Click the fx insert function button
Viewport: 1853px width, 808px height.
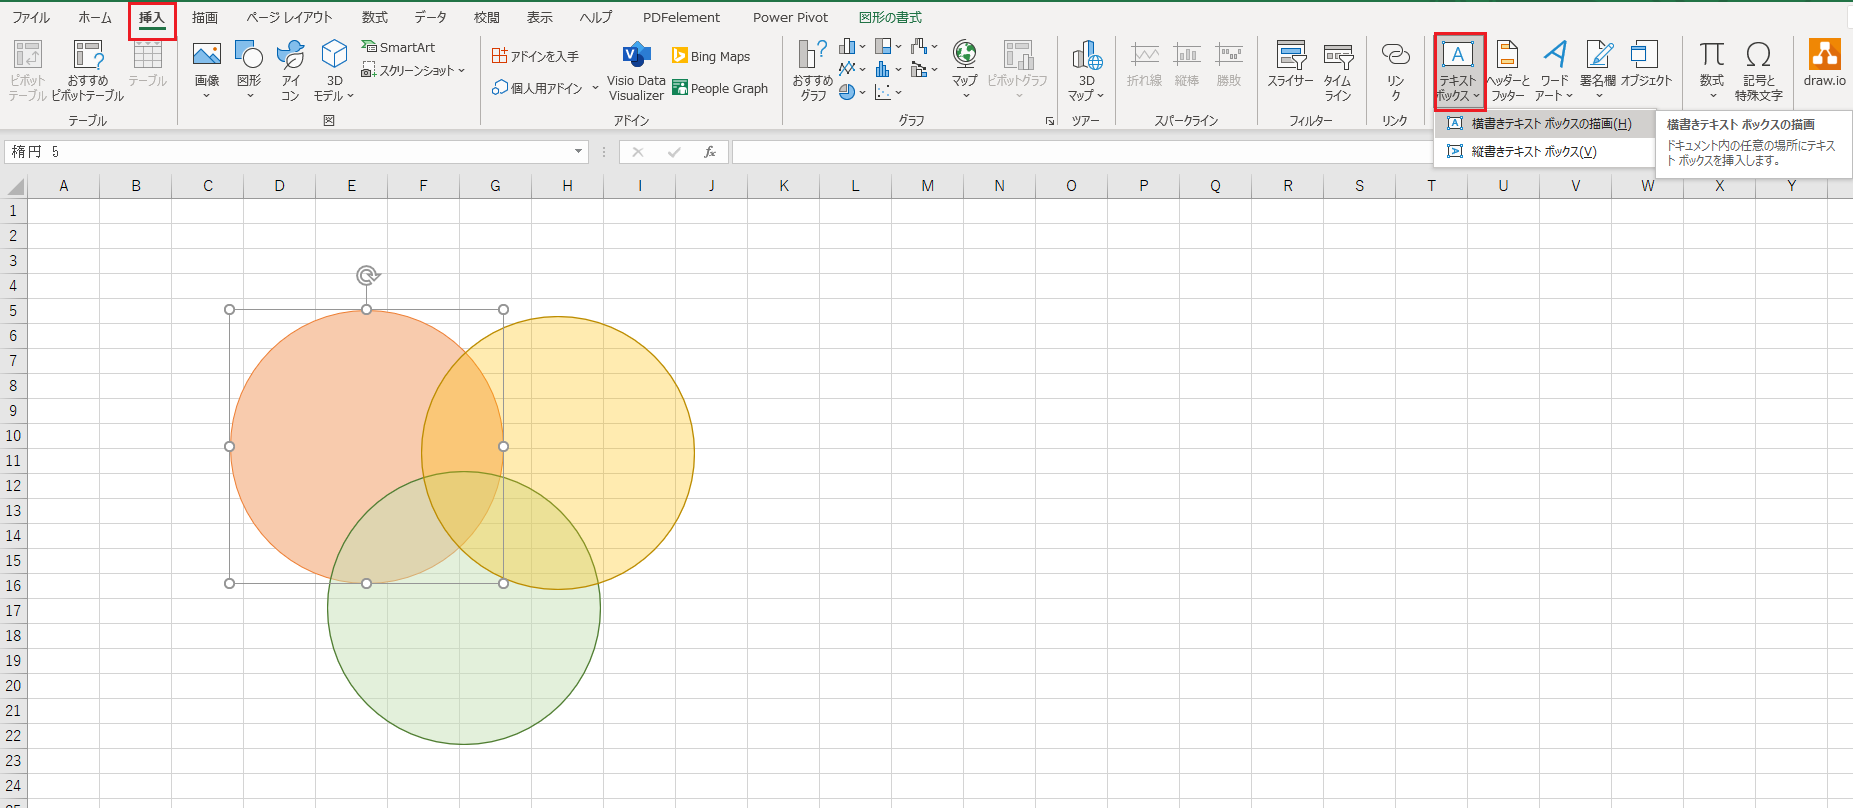[710, 152]
